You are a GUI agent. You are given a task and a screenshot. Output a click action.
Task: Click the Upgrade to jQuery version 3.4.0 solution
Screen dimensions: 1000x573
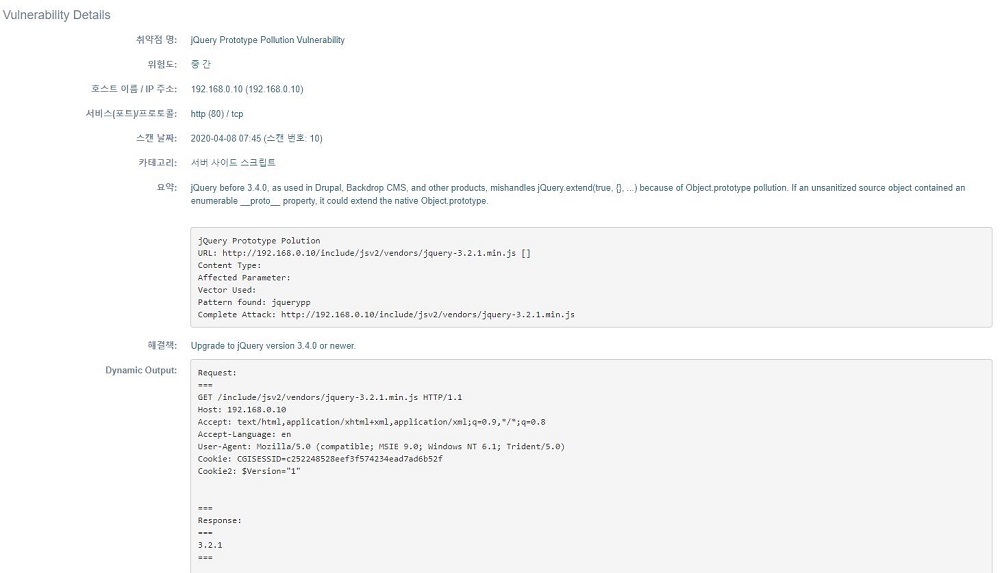pyautogui.click(x=273, y=346)
